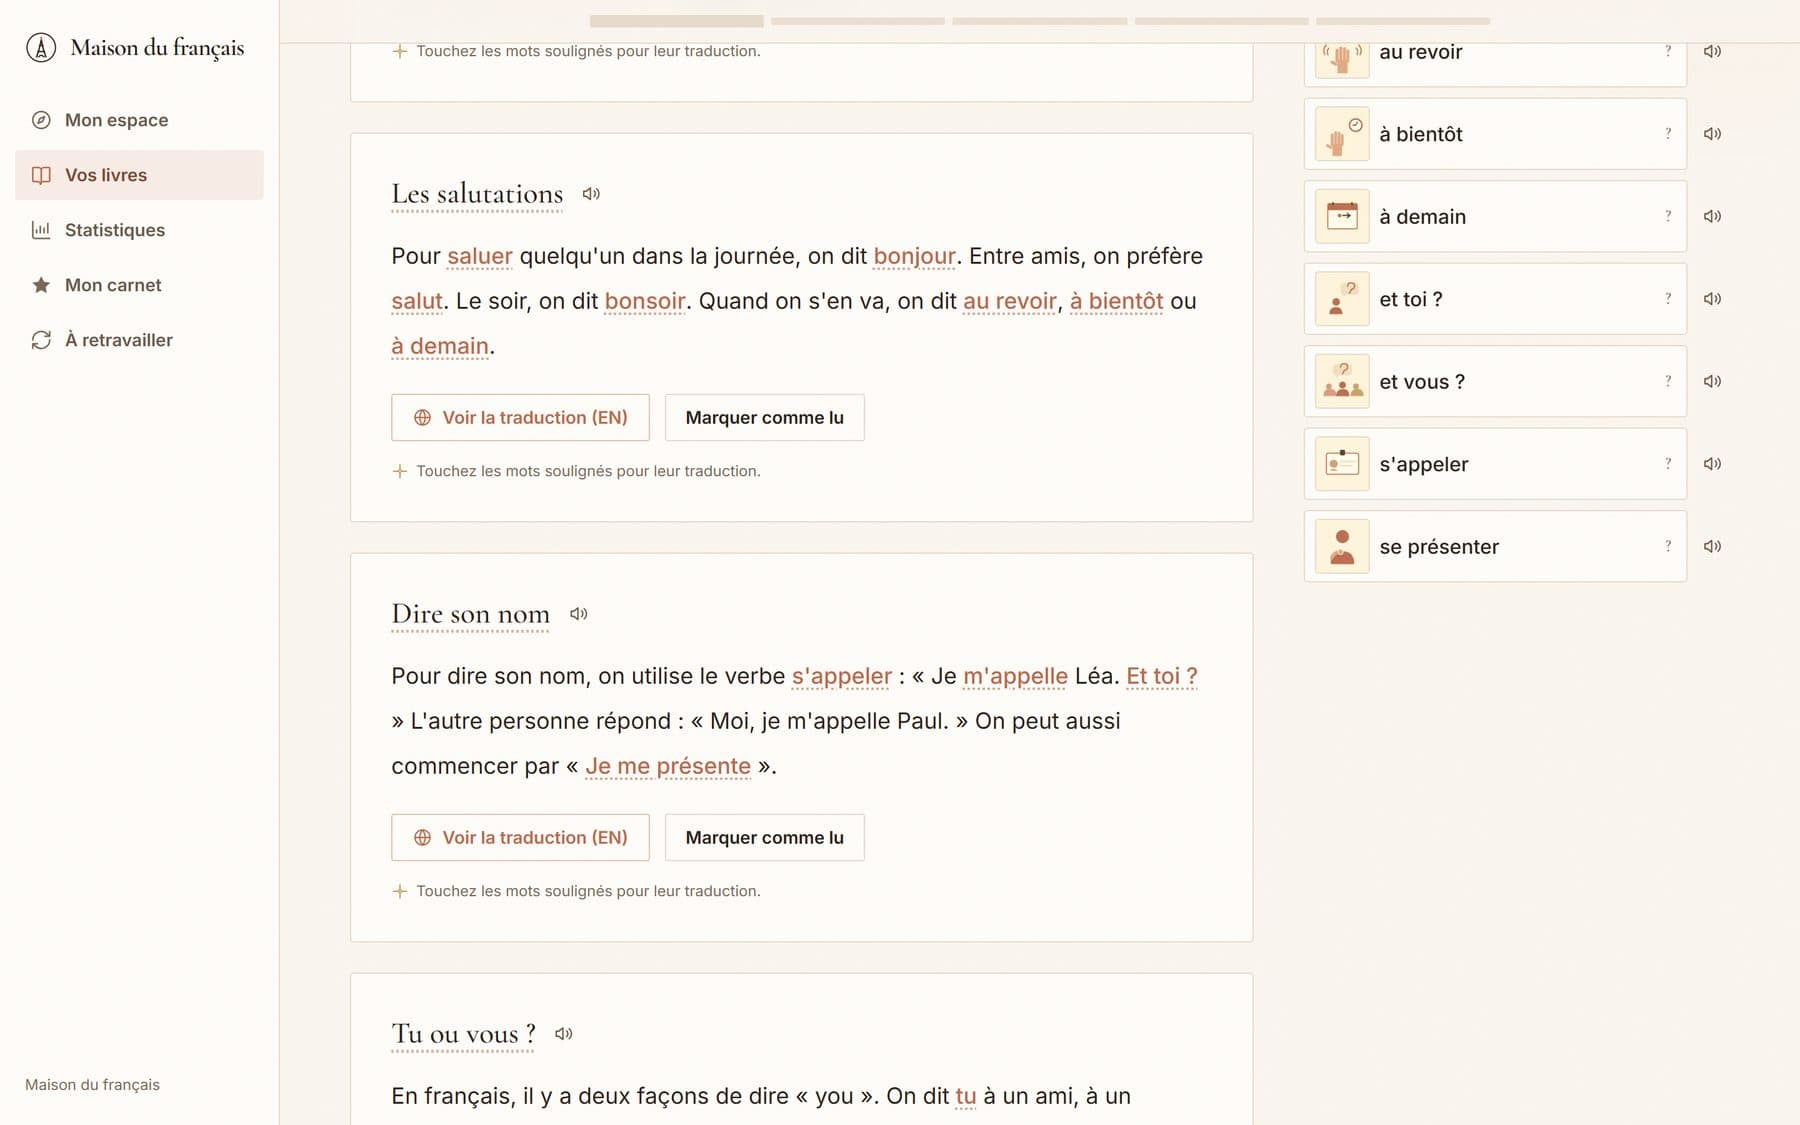Play pronunciation of à demain

tap(1712, 216)
